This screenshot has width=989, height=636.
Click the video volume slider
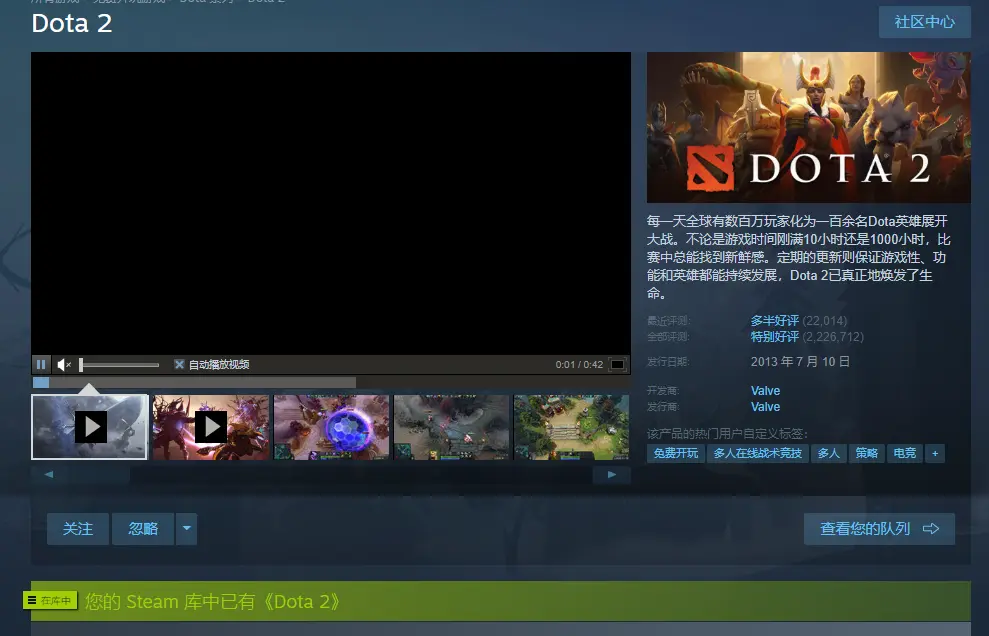[x=119, y=365]
